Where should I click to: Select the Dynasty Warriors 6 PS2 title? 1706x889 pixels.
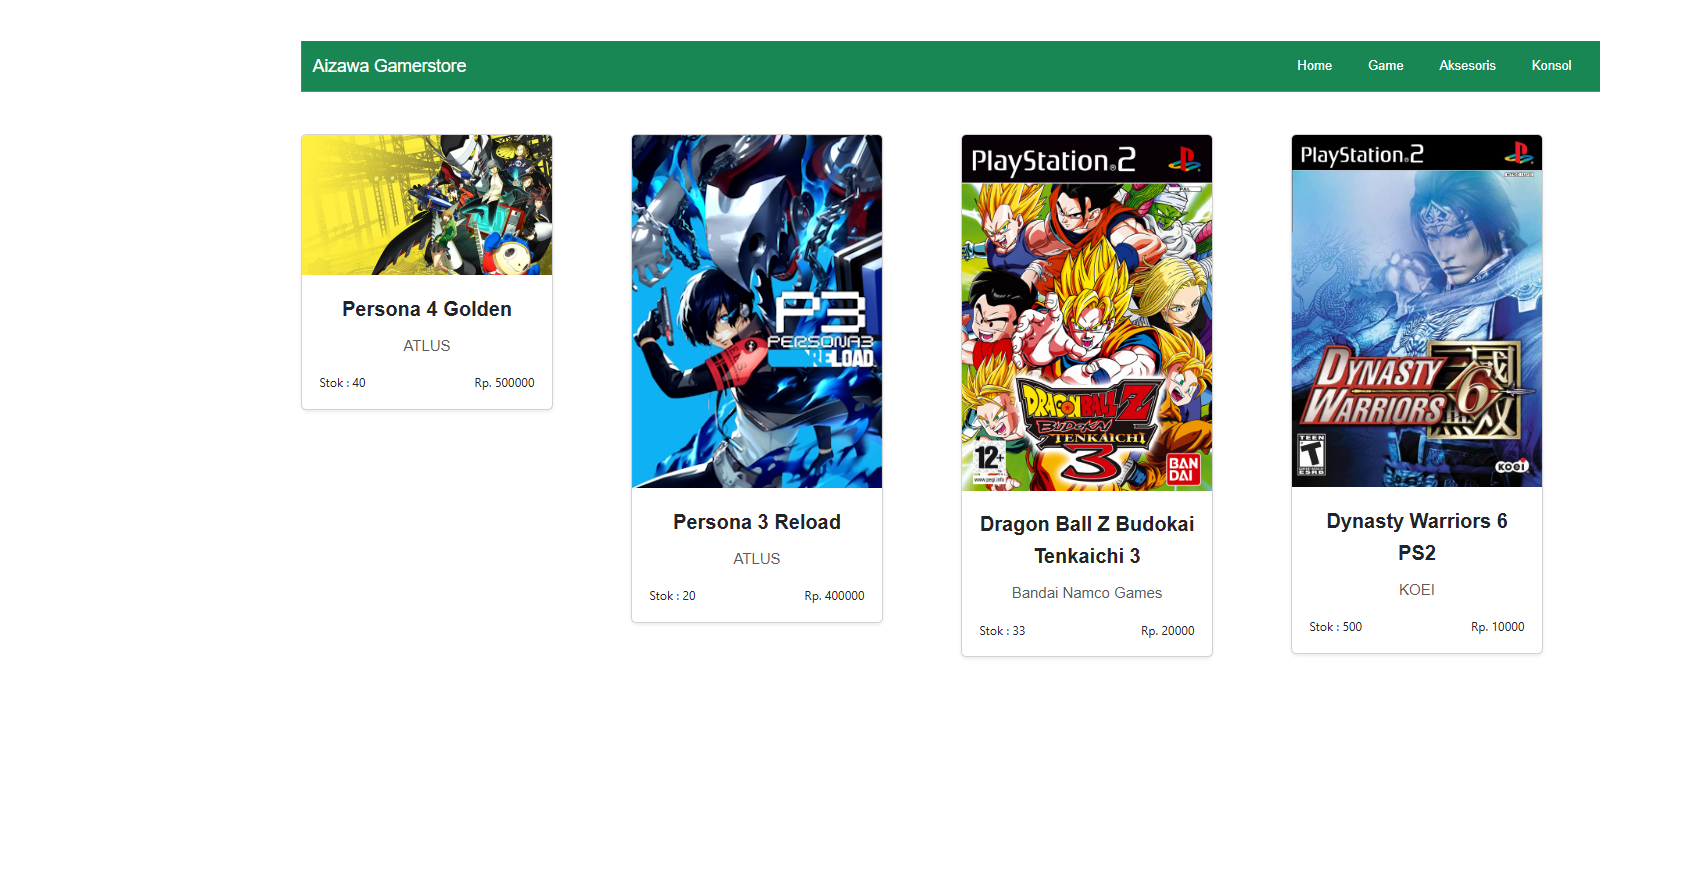[x=1417, y=537]
